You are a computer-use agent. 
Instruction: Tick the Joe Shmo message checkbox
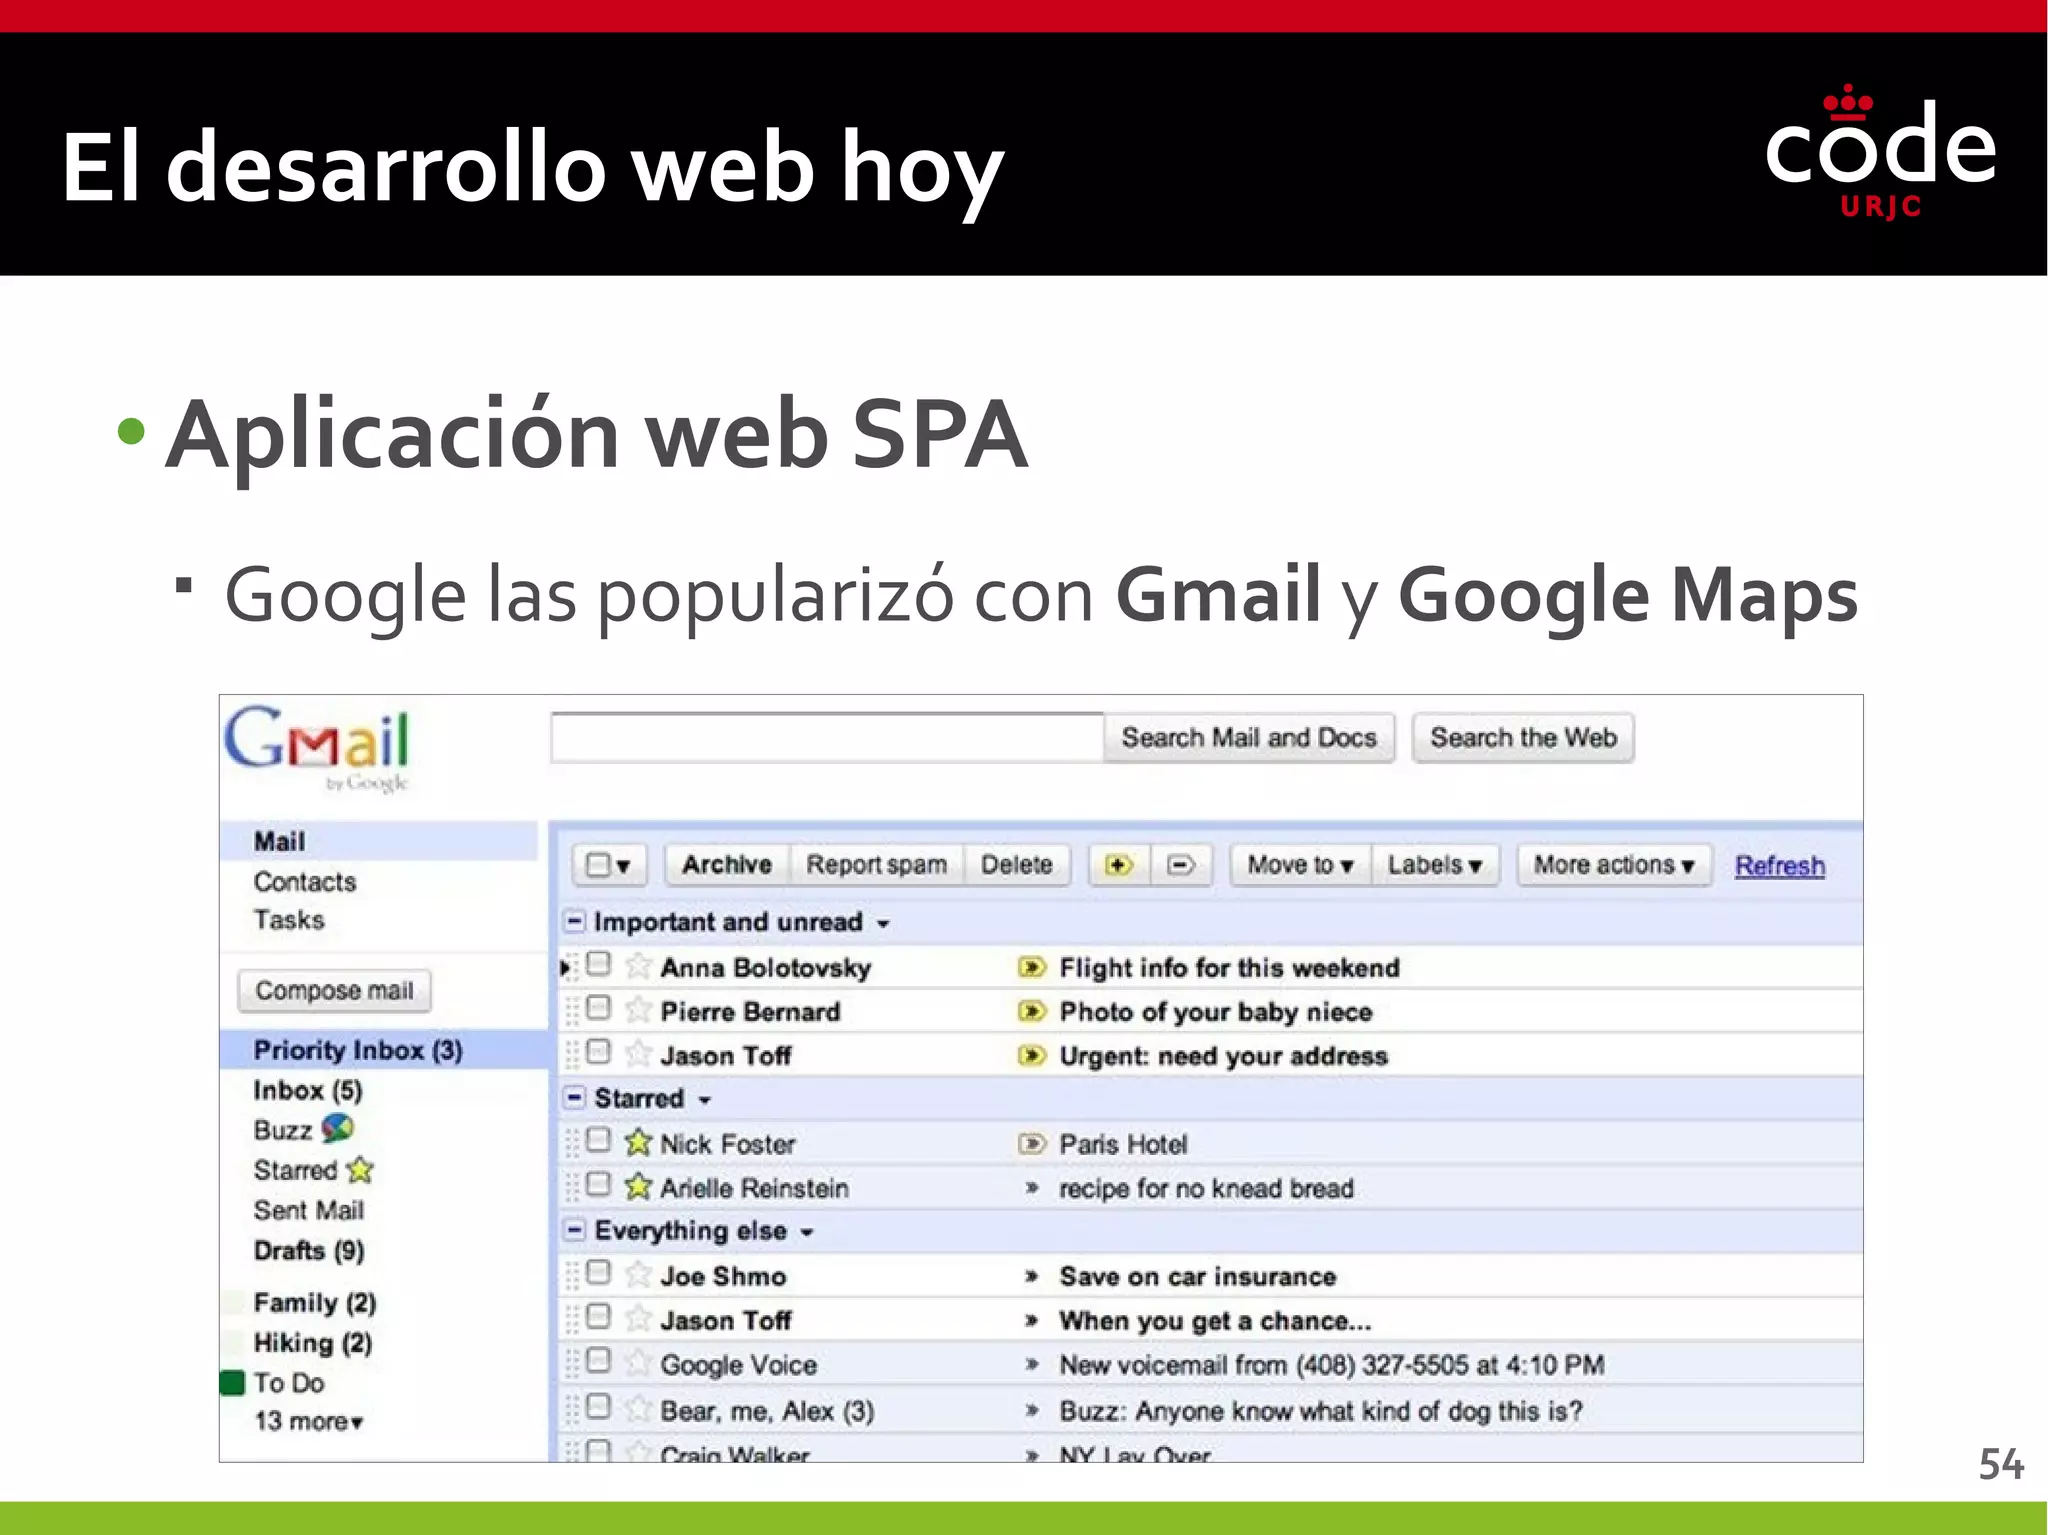coord(598,1272)
